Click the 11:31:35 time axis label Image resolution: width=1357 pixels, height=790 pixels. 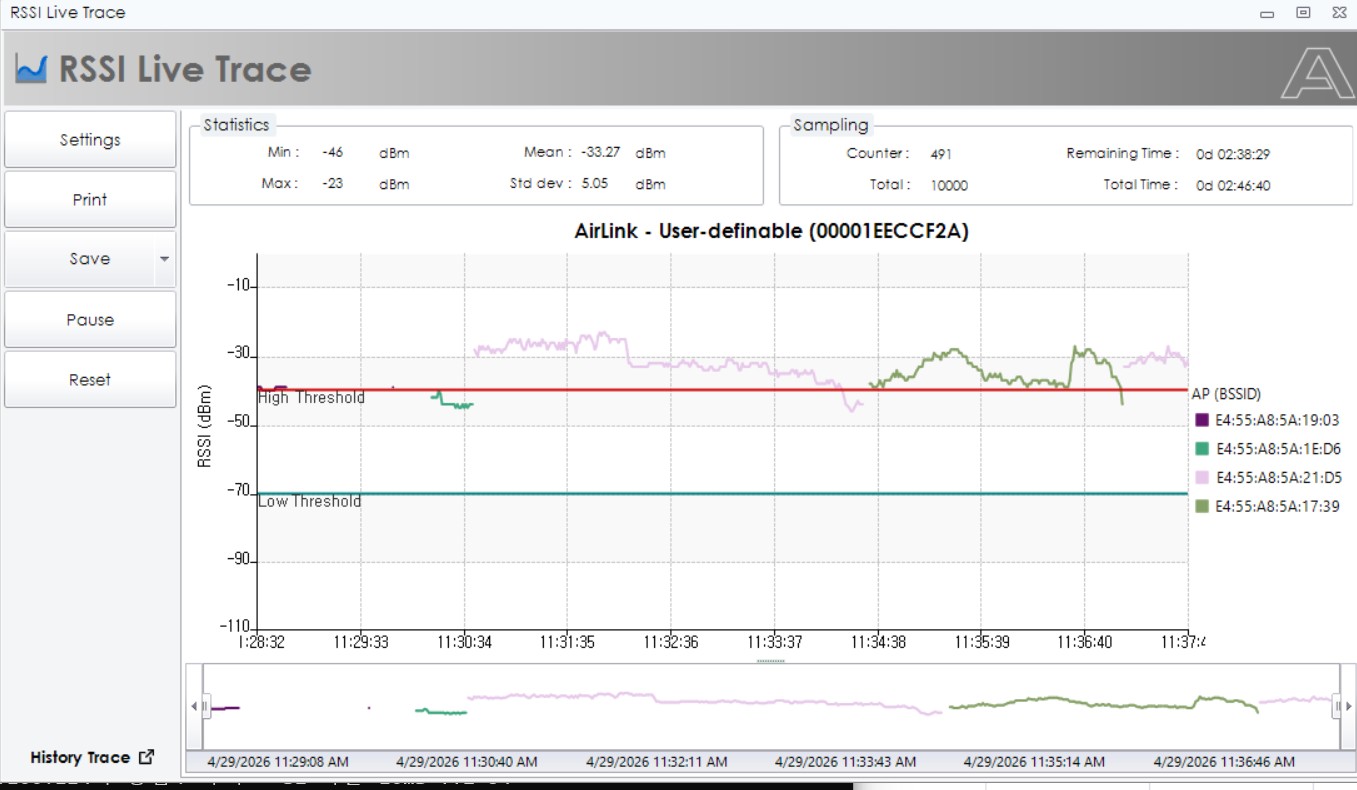tap(566, 642)
